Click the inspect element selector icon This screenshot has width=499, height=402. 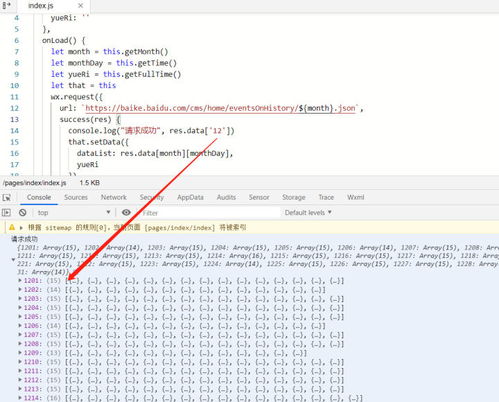tap(7, 197)
